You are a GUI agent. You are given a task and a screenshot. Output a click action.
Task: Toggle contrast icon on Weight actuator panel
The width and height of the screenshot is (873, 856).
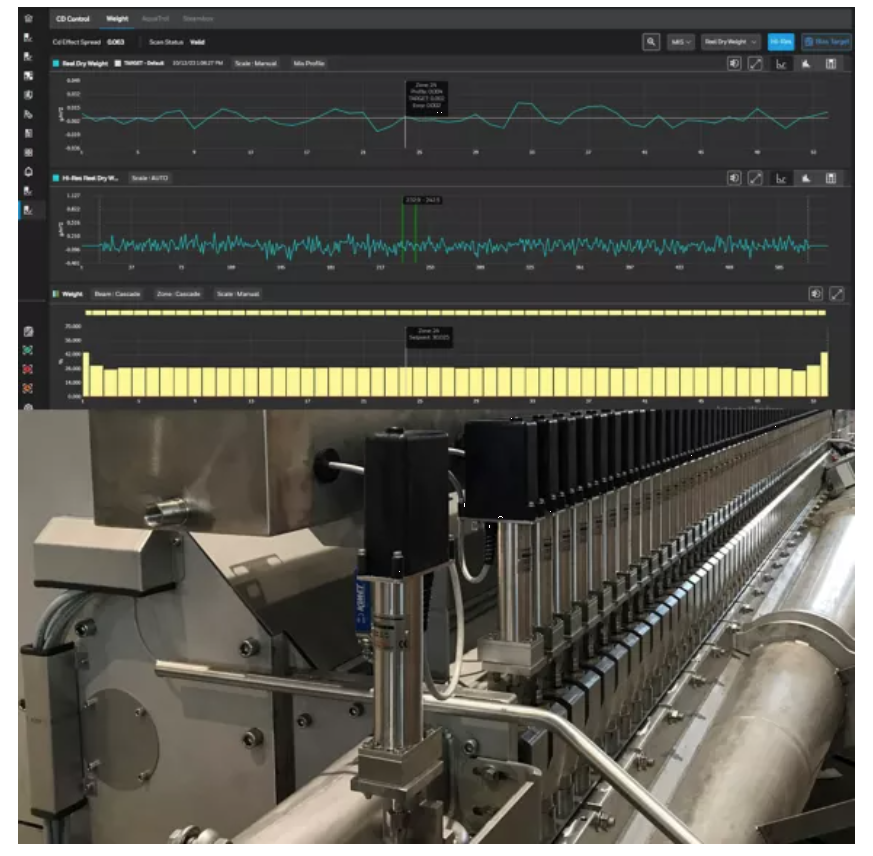click(x=816, y=294)
